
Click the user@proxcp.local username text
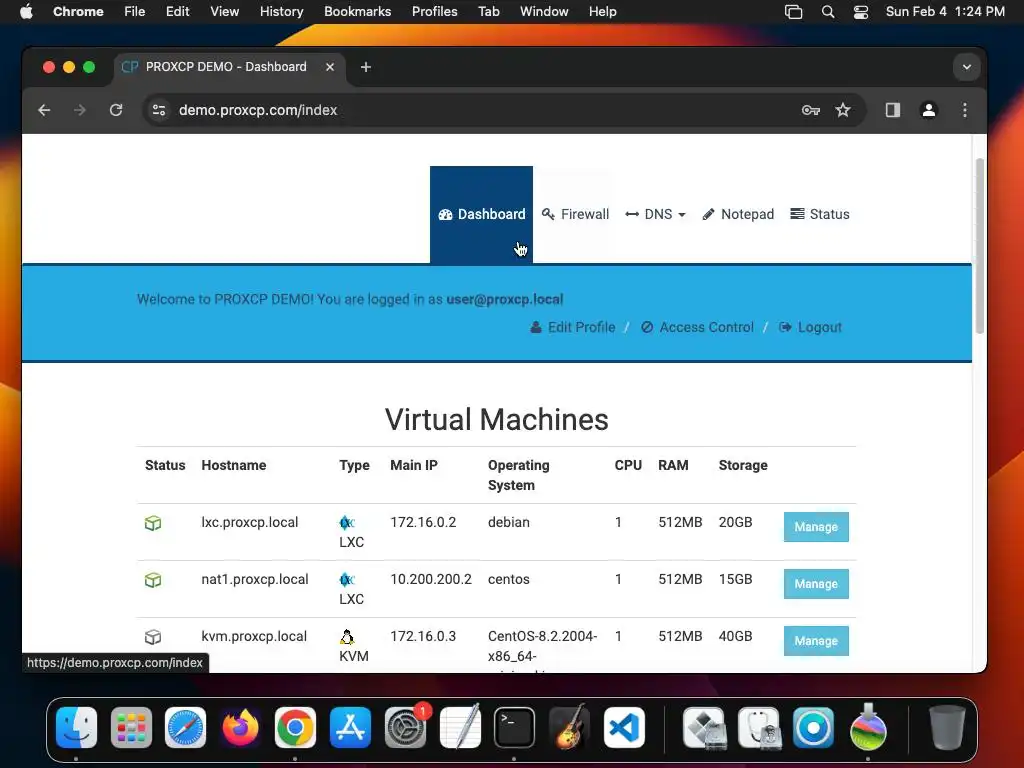(x=504, y=299)
